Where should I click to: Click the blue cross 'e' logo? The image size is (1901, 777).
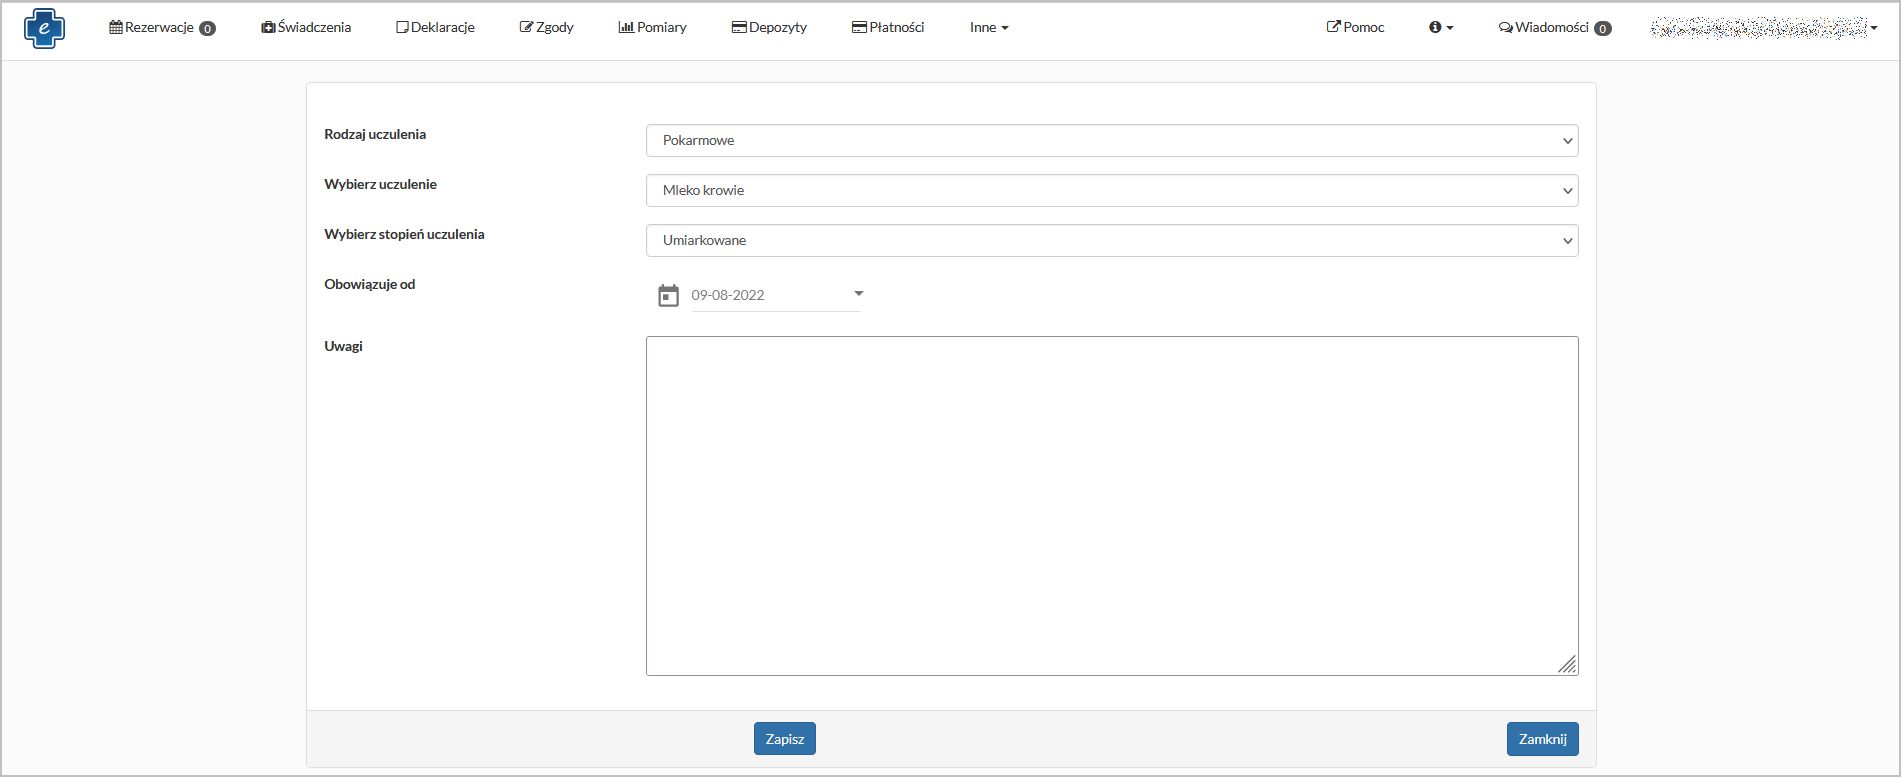(x=44, y=28)
